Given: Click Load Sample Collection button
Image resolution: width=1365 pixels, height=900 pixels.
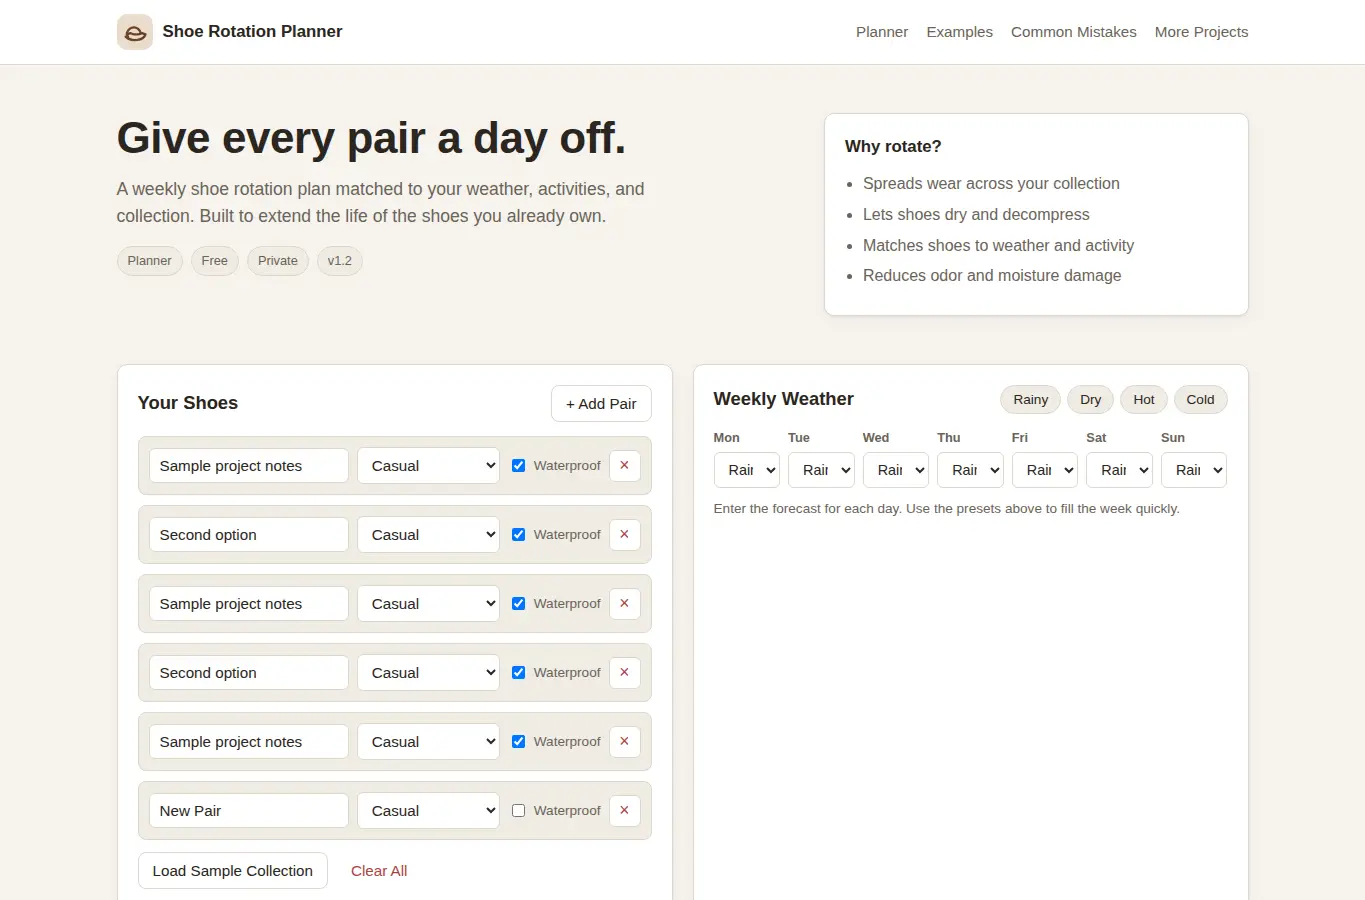Looking at the screenshot, I should click(232, 871).
